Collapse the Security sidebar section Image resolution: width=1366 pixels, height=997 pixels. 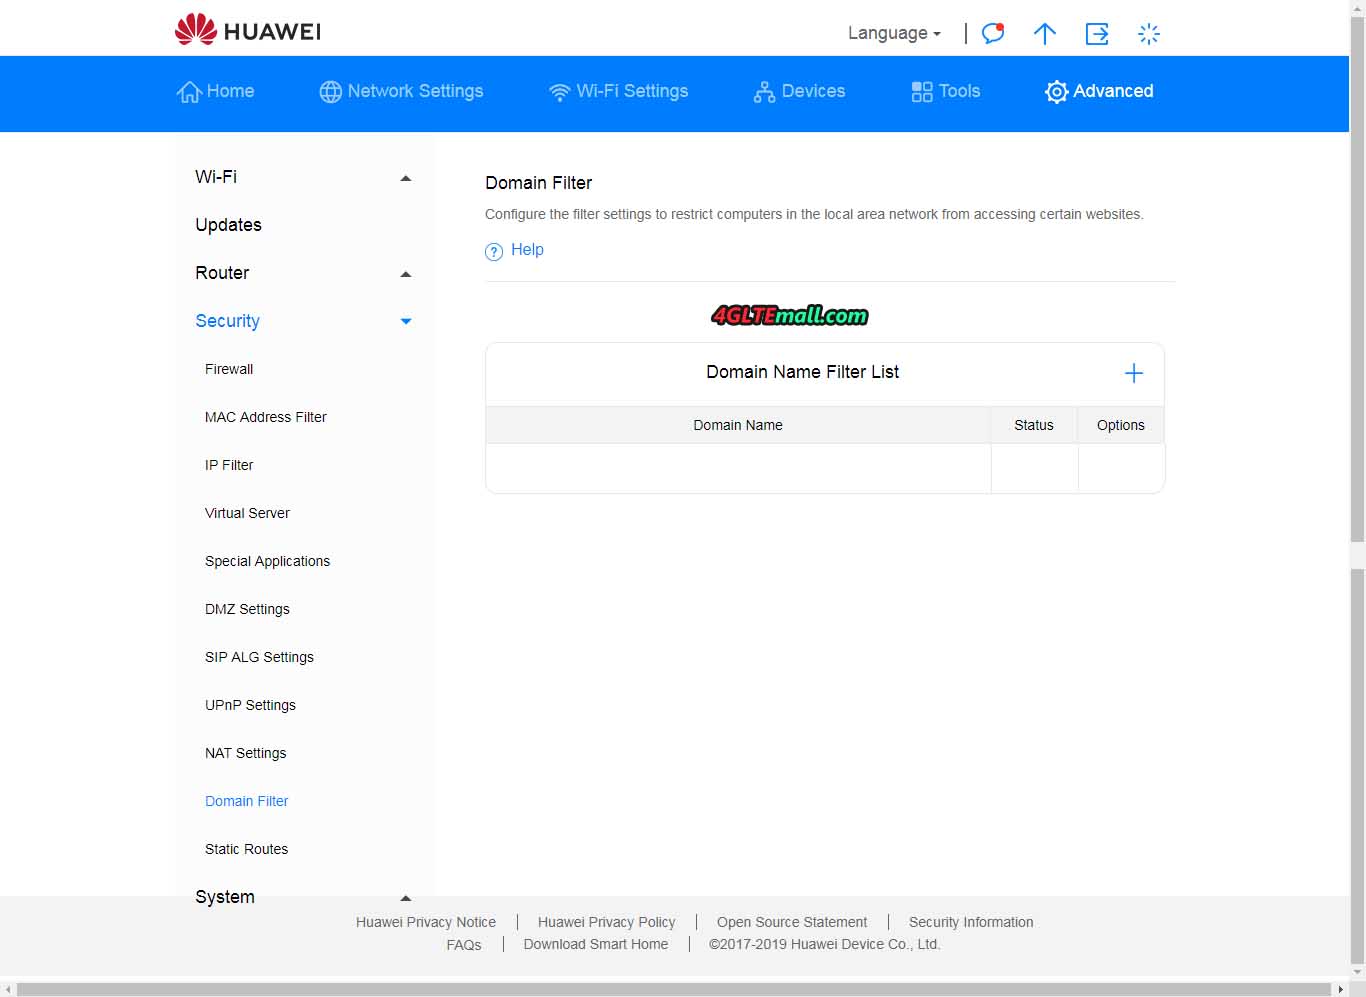405,321
